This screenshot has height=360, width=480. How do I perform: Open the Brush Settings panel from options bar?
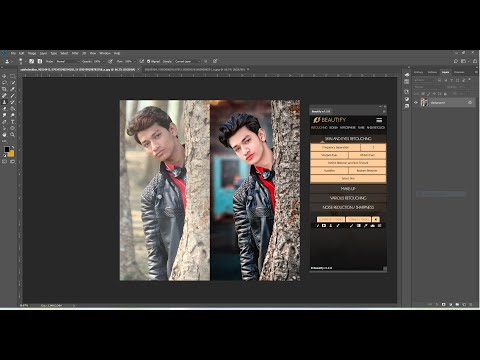click(x=31, y=61)
